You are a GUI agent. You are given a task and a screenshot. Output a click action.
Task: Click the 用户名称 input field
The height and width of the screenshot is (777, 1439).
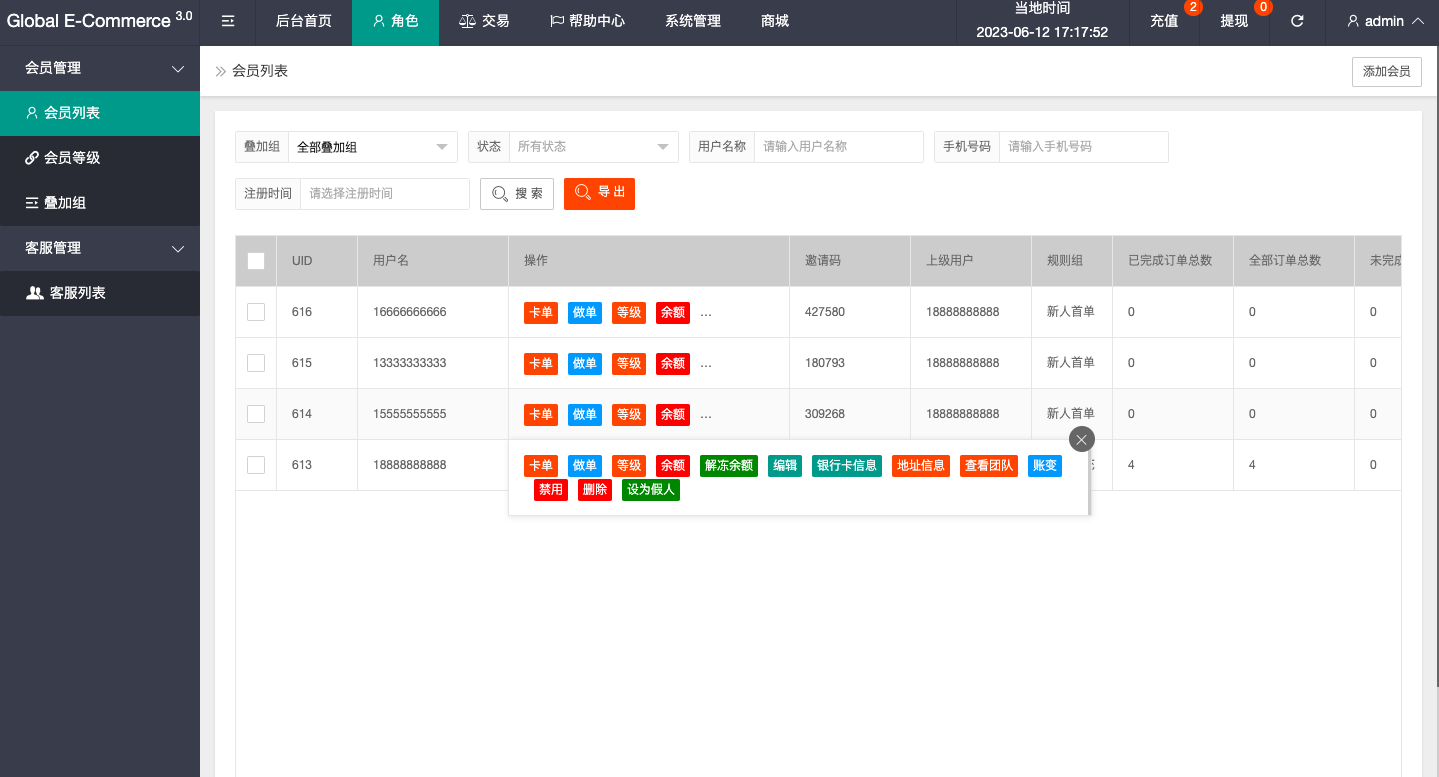(x=838, y=147)
